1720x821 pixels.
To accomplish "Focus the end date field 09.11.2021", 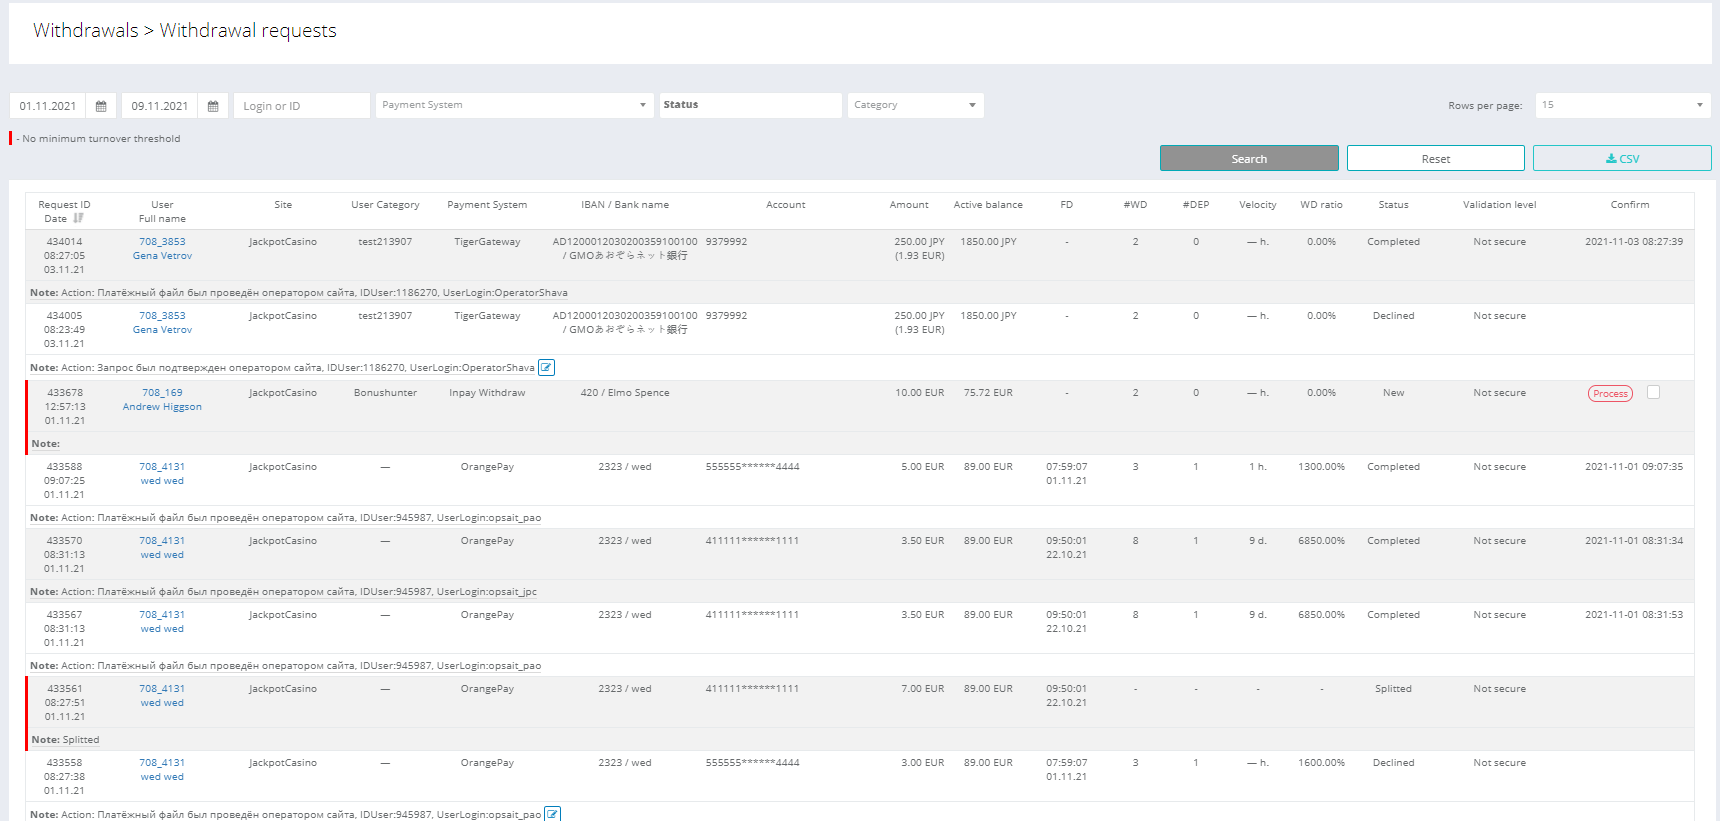I will tap(160, 106).
